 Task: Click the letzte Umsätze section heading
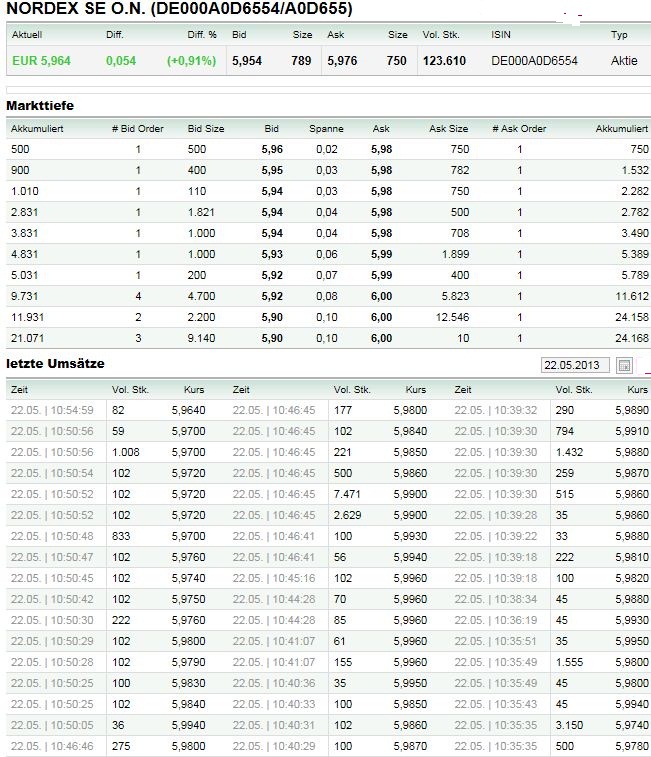[55, 364]
